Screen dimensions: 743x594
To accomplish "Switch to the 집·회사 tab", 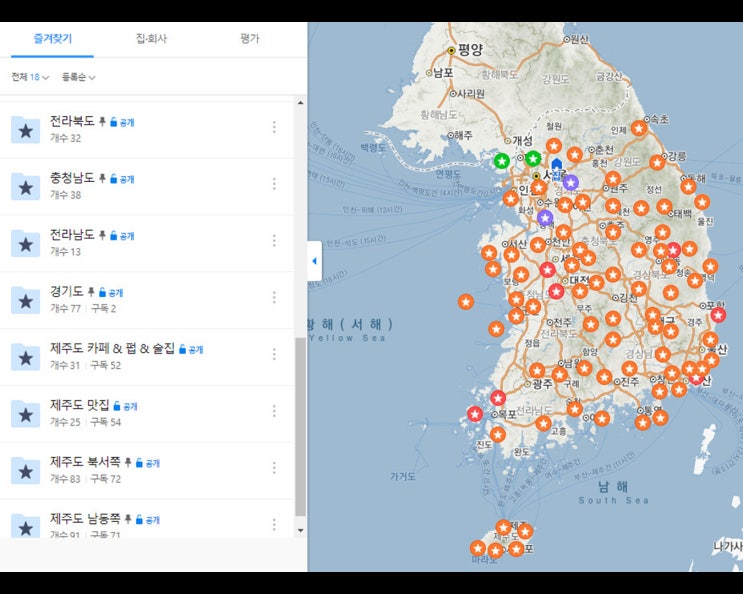I will click(151, 38).
